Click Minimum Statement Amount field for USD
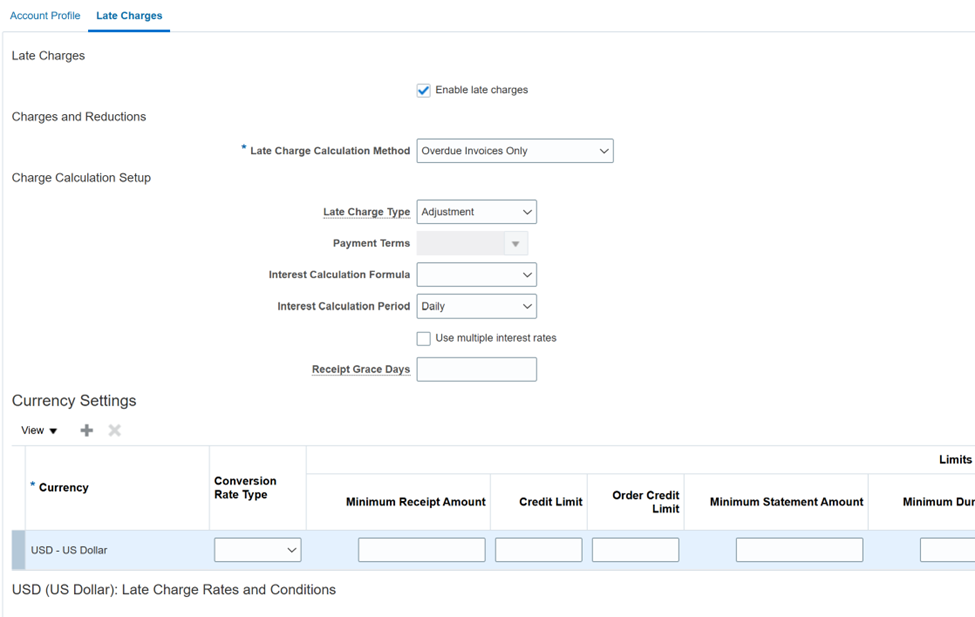975x617 pixels. click(x=800, y=550)
